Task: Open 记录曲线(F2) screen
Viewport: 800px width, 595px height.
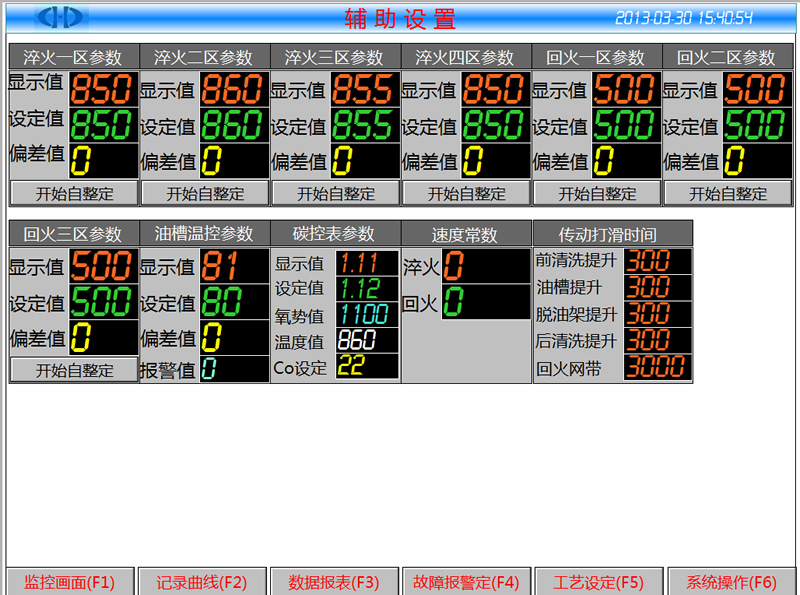Action: pyautogui.click(x=202, y=582)
